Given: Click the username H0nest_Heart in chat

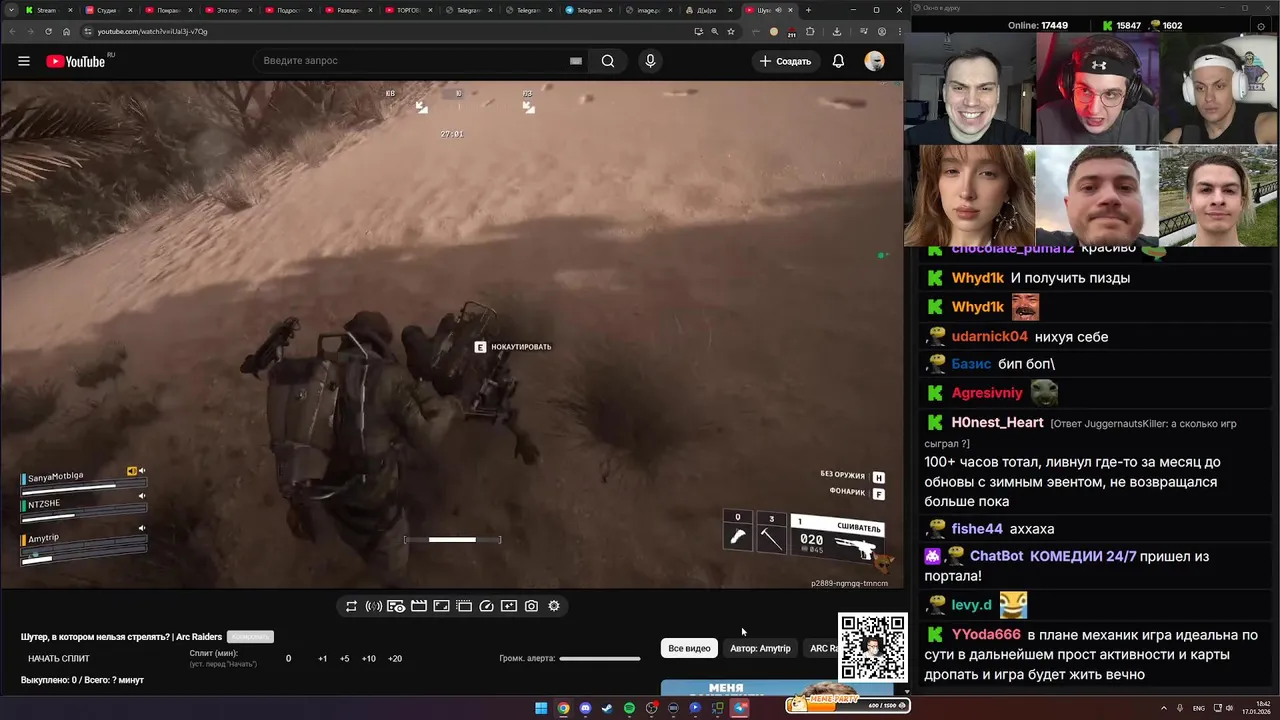Looking at the screenshot, I should point(997,422).
